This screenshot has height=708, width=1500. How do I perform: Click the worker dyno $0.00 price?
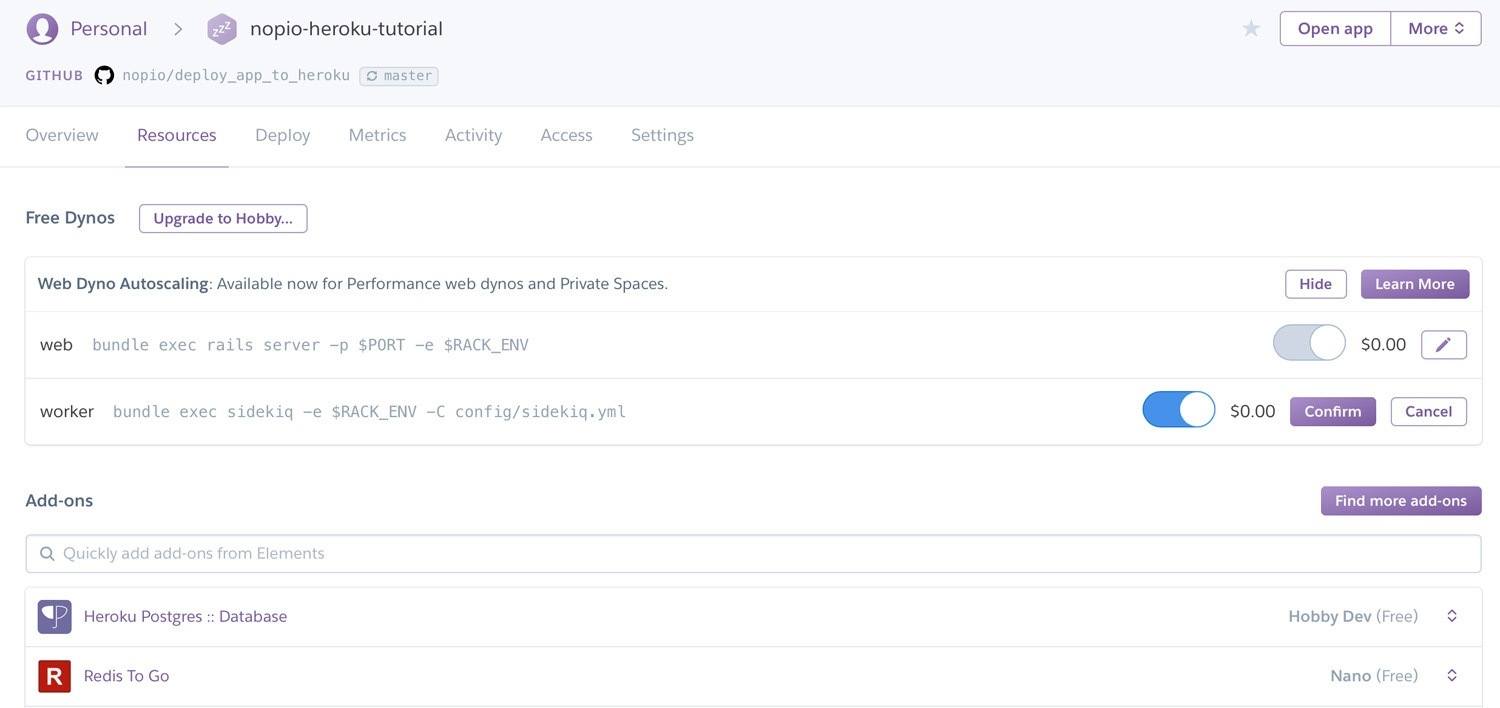[x=1253, y=411]
